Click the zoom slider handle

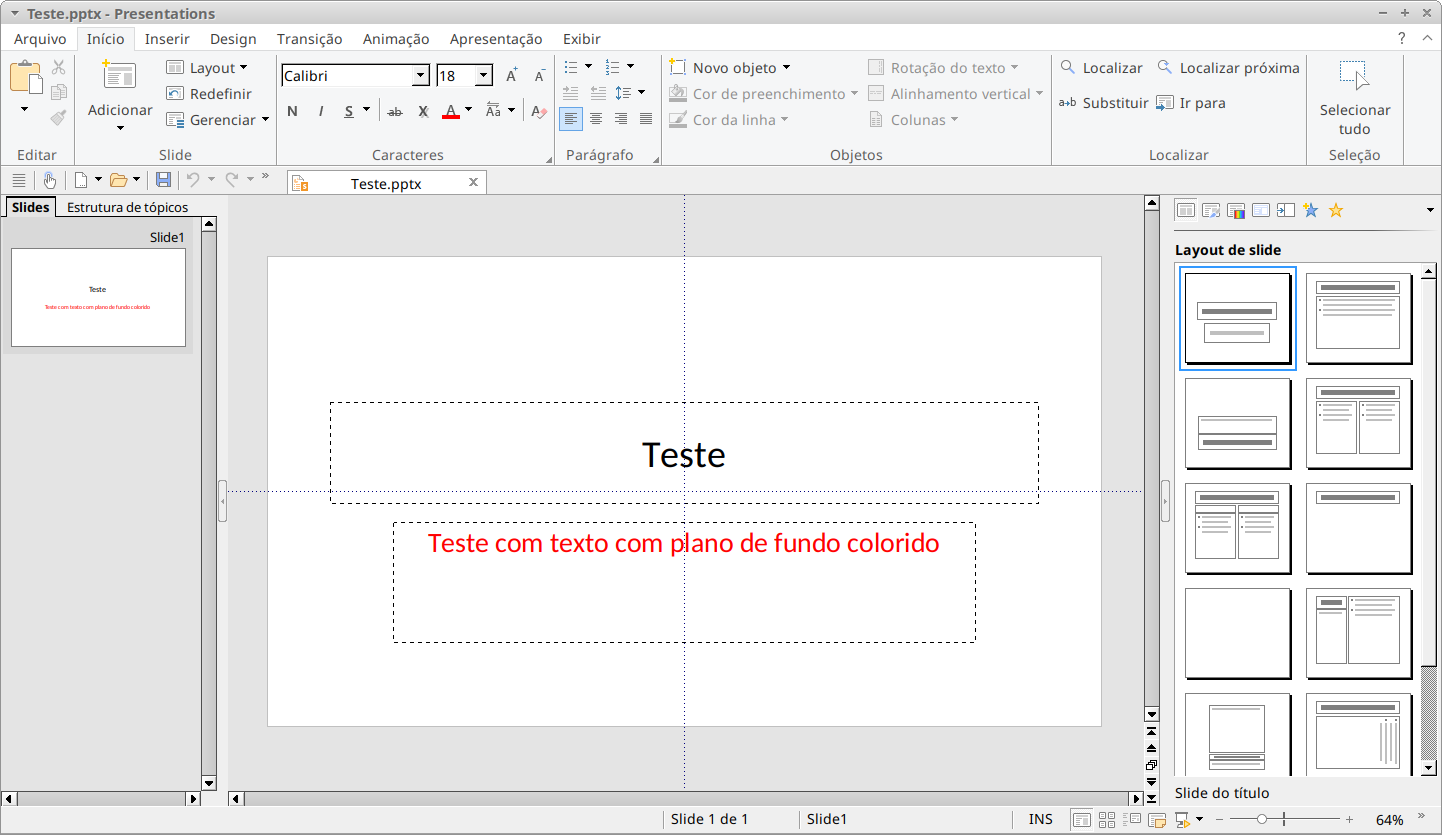click(x=1262, y=819)
